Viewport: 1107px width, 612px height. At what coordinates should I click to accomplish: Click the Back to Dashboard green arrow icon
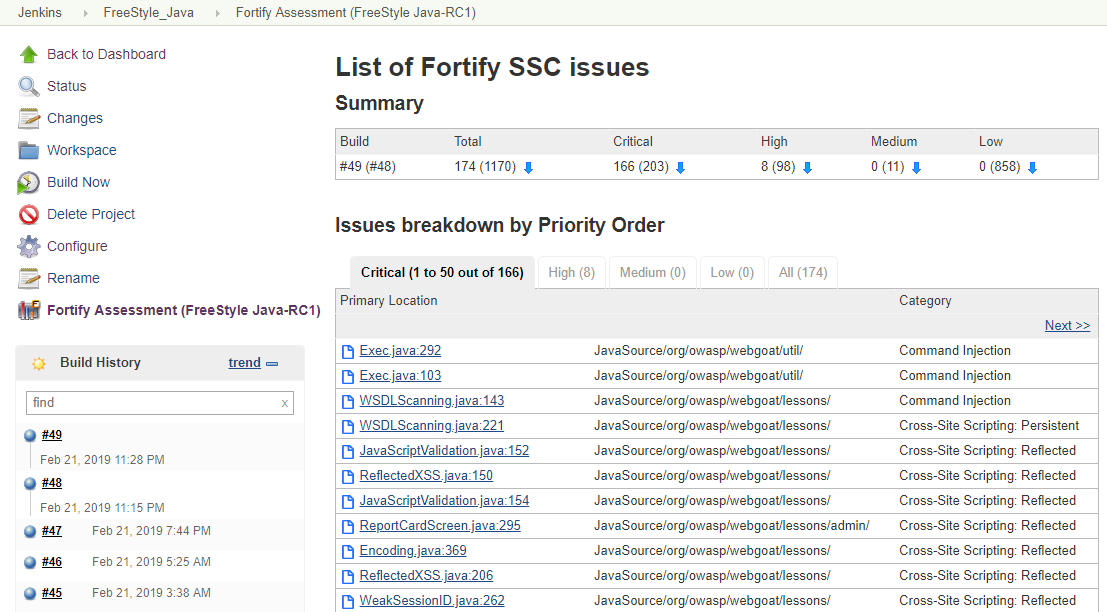29,54
